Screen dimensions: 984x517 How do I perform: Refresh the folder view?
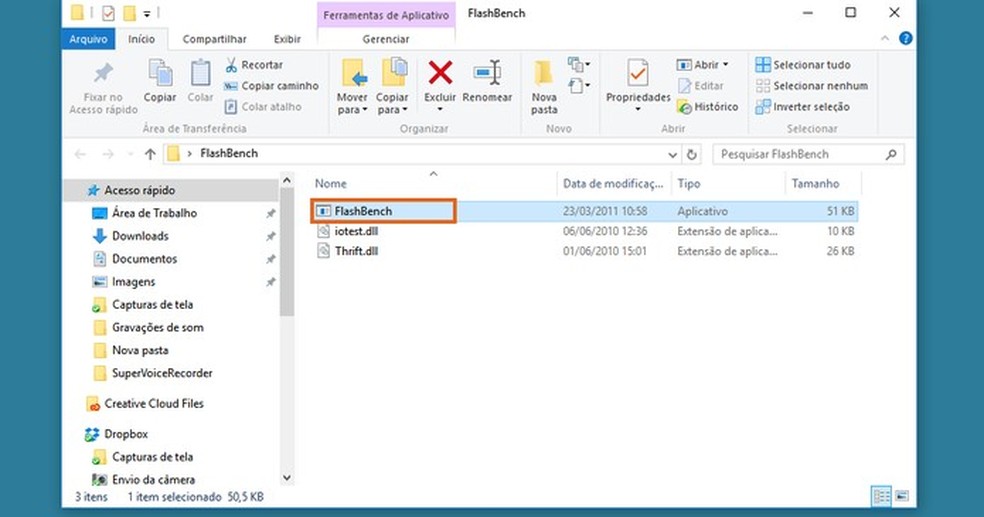click(692, 154)
